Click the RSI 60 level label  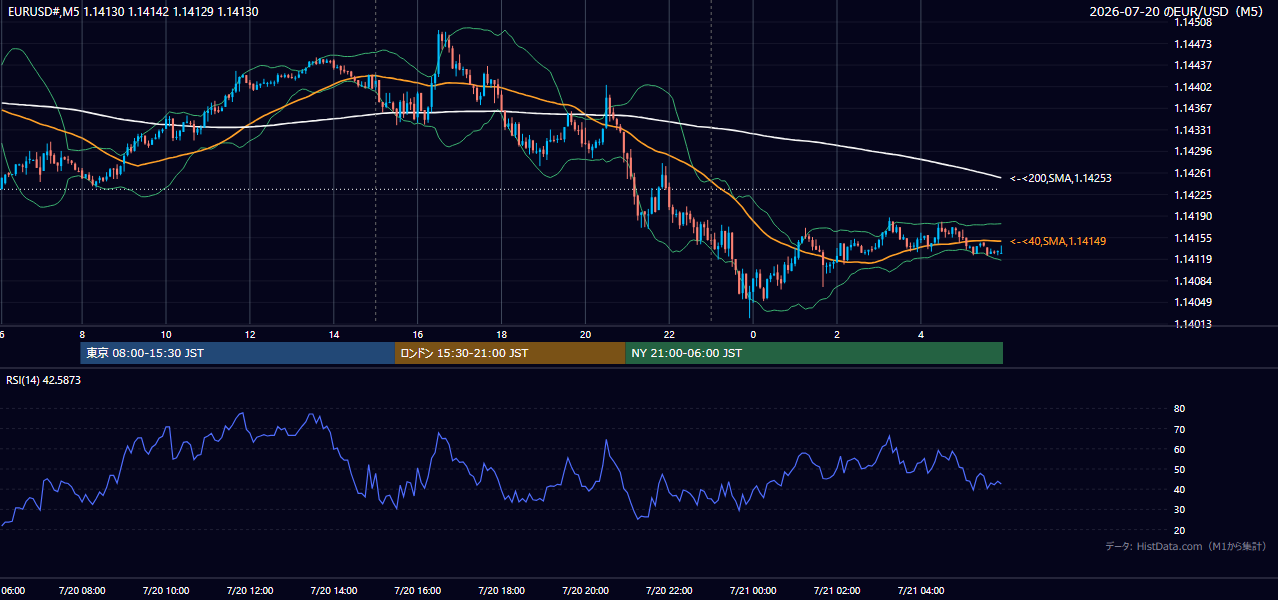click(1179, 449)
